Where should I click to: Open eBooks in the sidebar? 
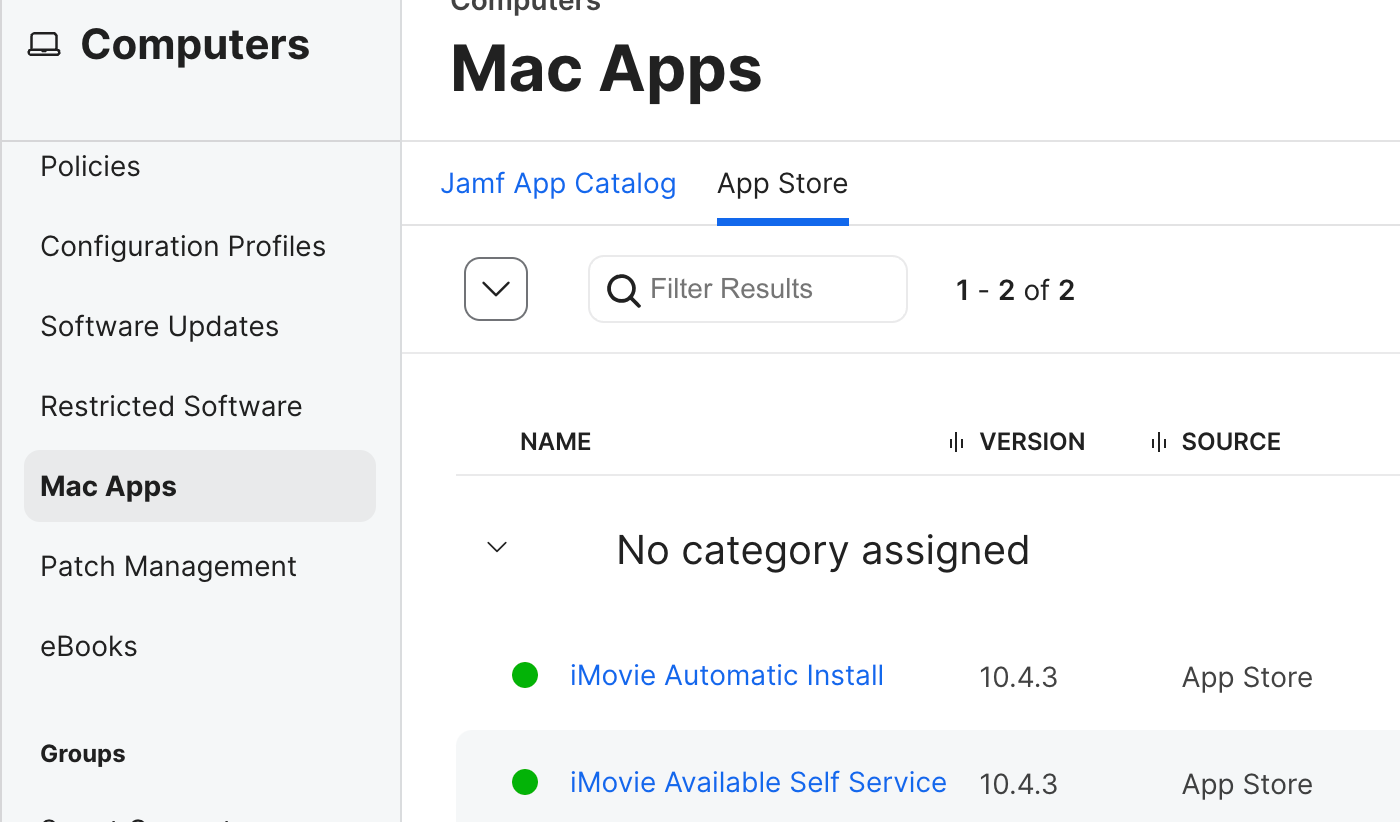pyautogui.click(x=89, y=646)
